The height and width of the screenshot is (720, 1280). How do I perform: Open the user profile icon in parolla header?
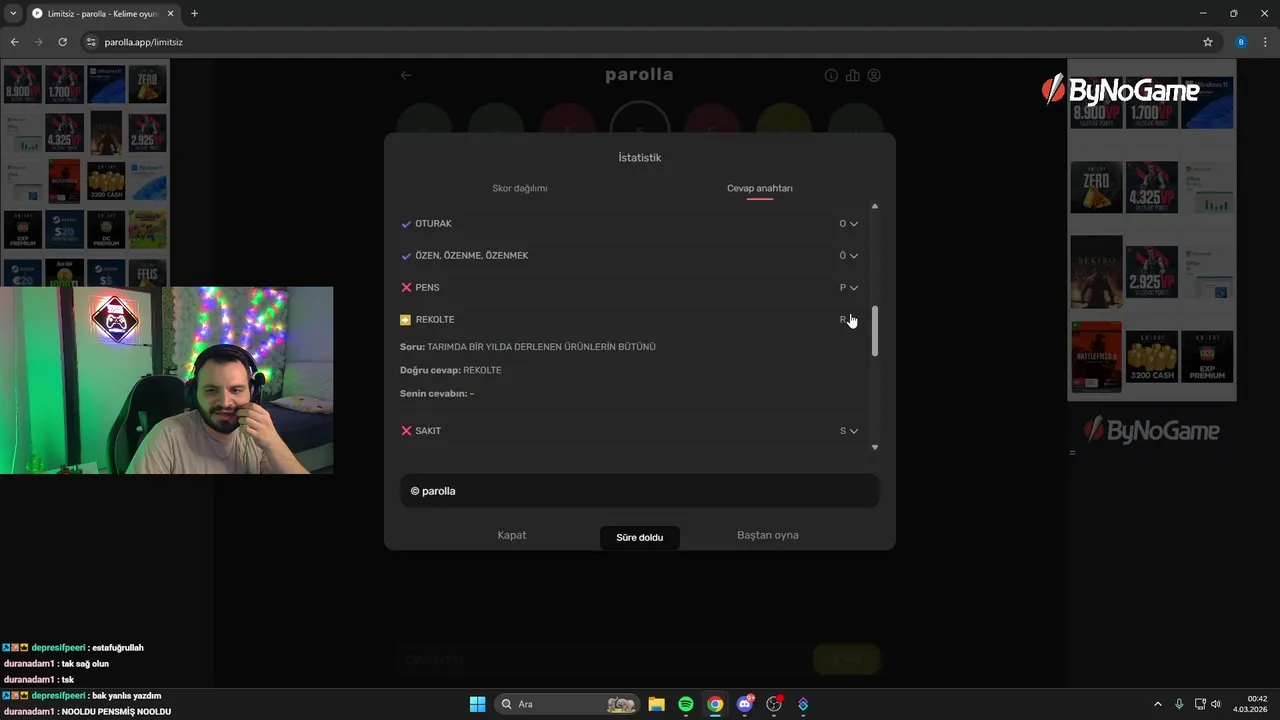(x=874, y=76)
